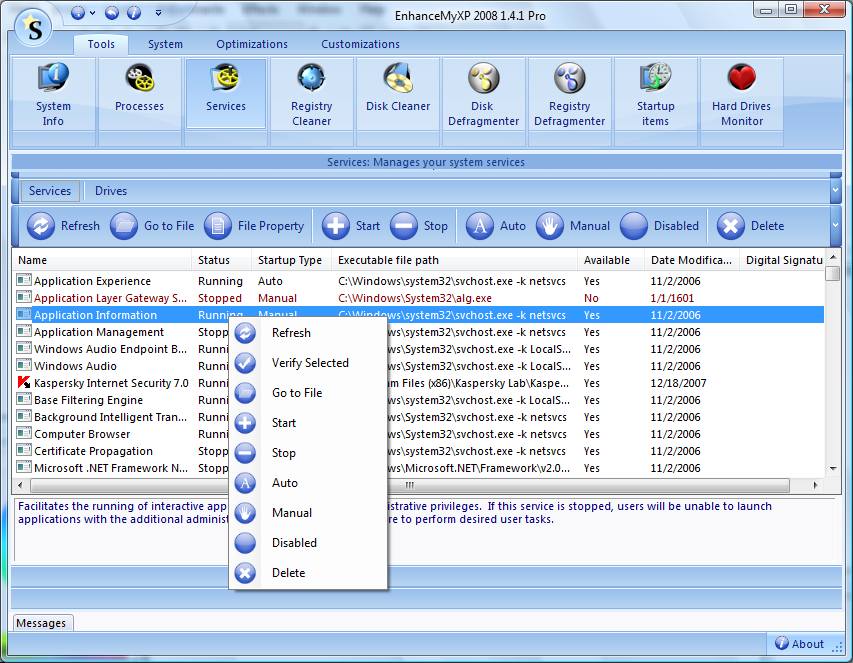Click the Delete button in toolbar

tap(752, 226)
